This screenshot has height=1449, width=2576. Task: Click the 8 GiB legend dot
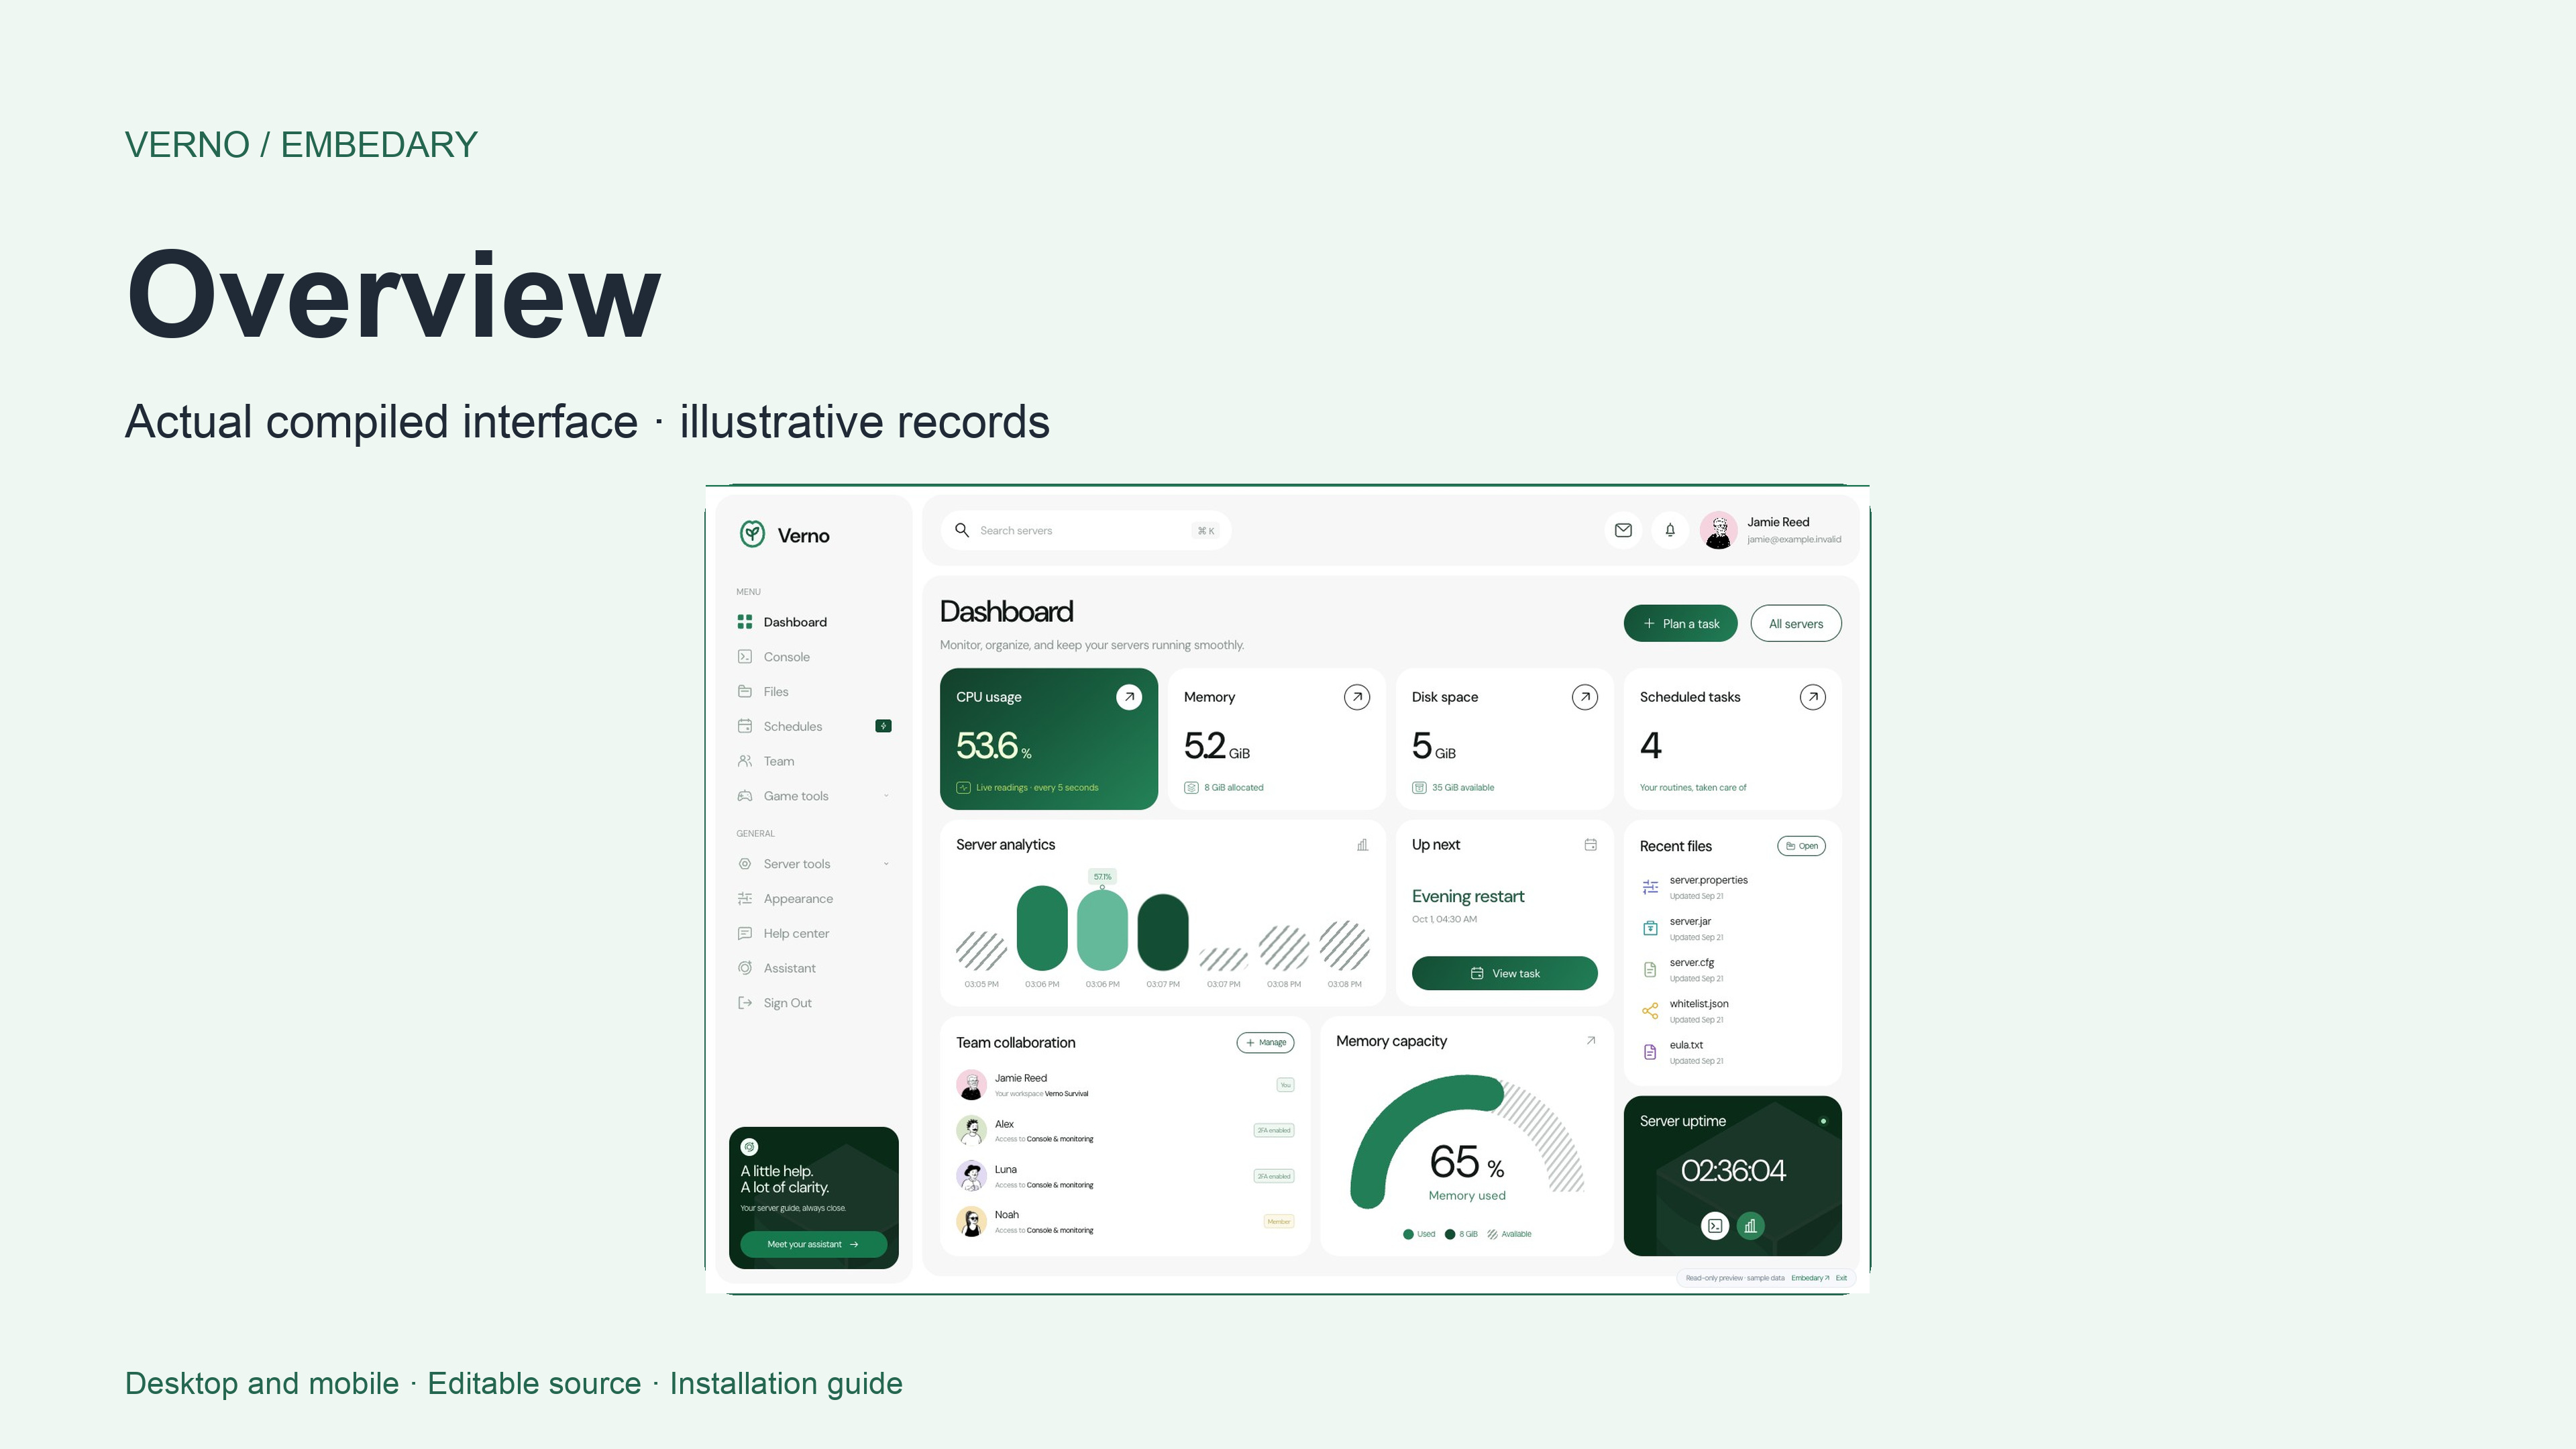[x=1450, y=1234]
